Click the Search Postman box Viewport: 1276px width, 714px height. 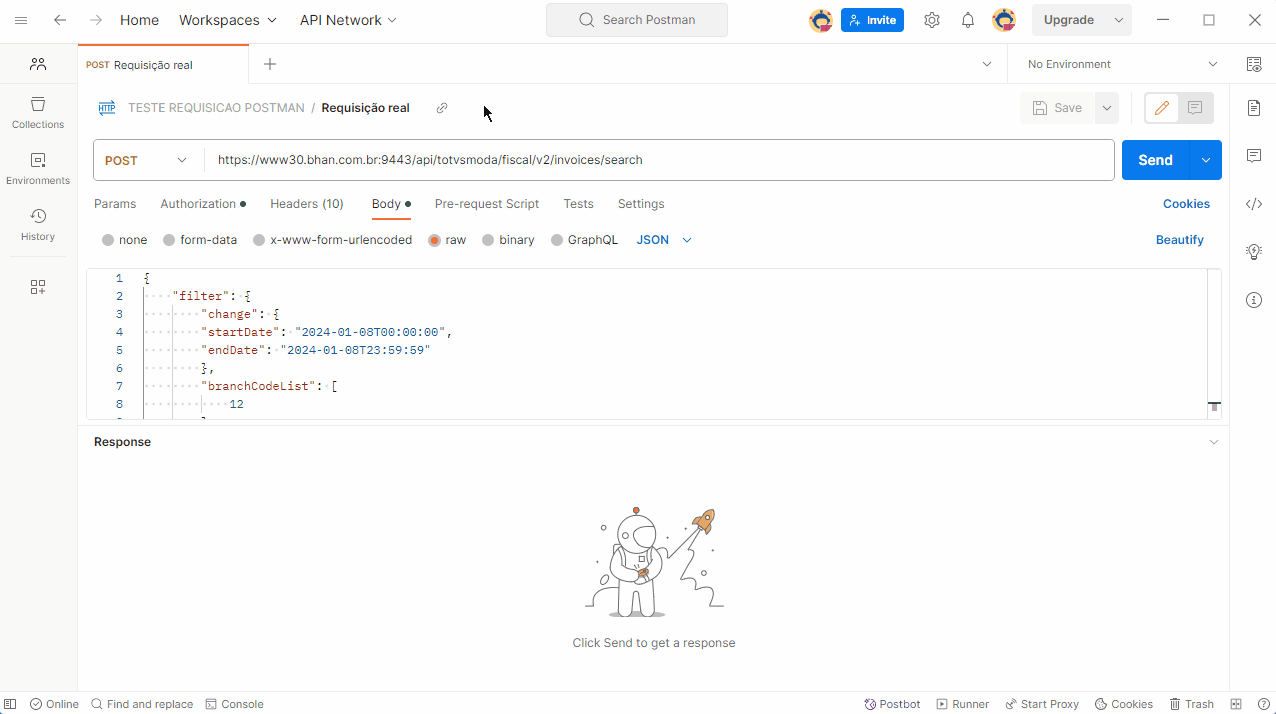pos(637,20)
